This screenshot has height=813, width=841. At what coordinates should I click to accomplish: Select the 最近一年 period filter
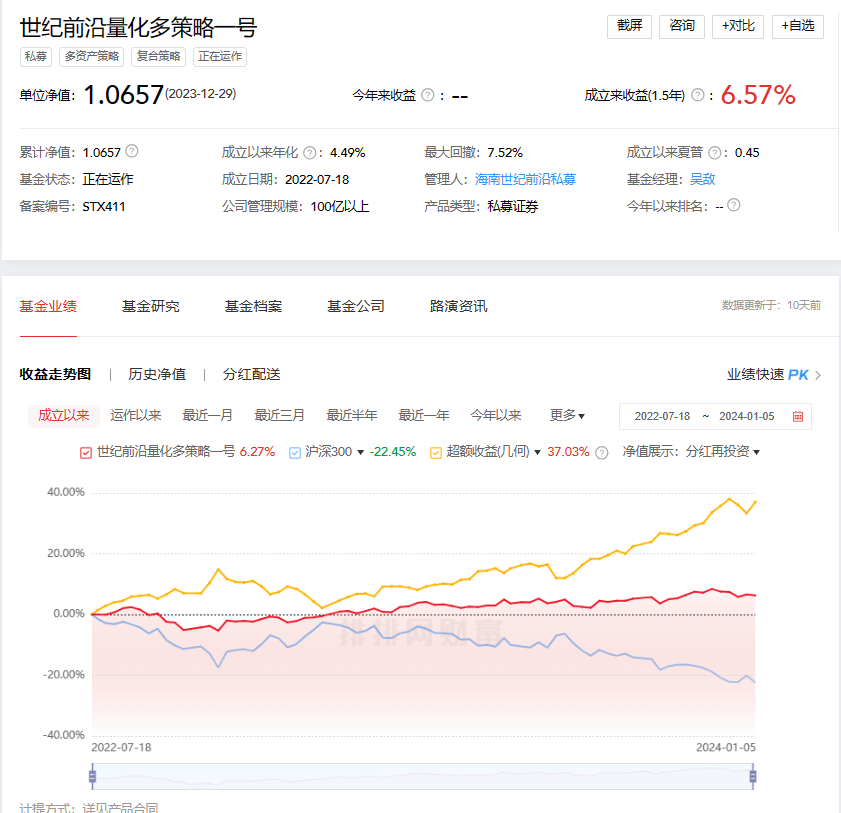(x=424, y=416)
